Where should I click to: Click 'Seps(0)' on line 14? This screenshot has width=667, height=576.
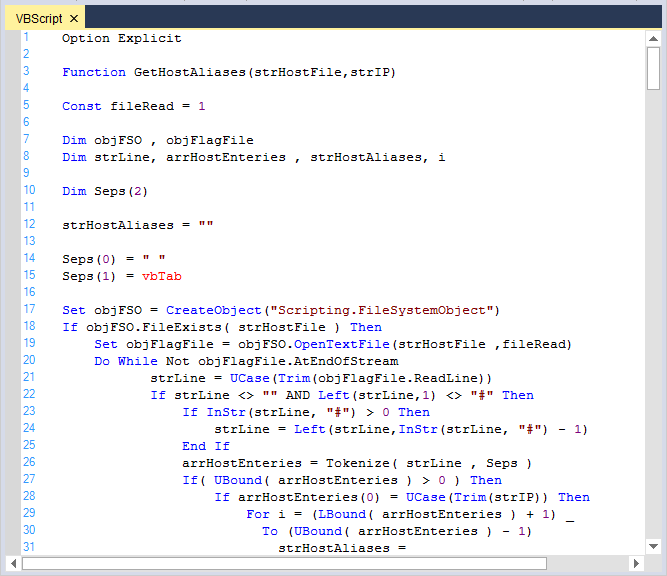(x=89, y=259)
